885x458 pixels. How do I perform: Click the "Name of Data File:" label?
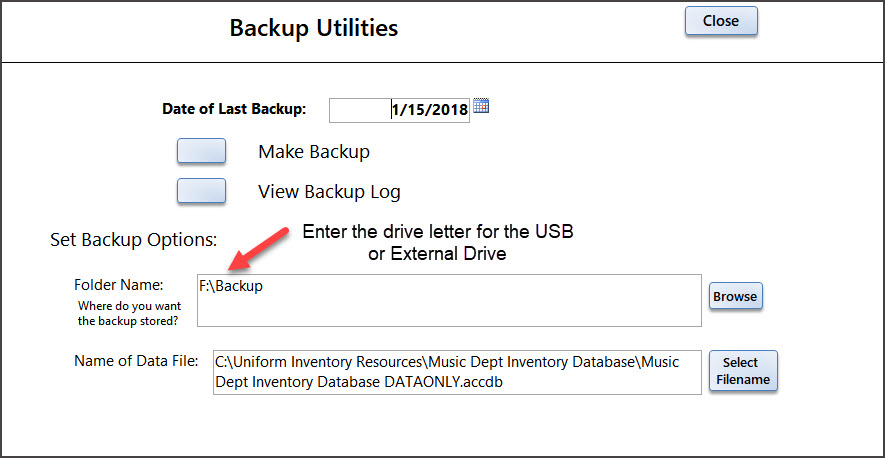pyautogui.click(x=137, y=360)
